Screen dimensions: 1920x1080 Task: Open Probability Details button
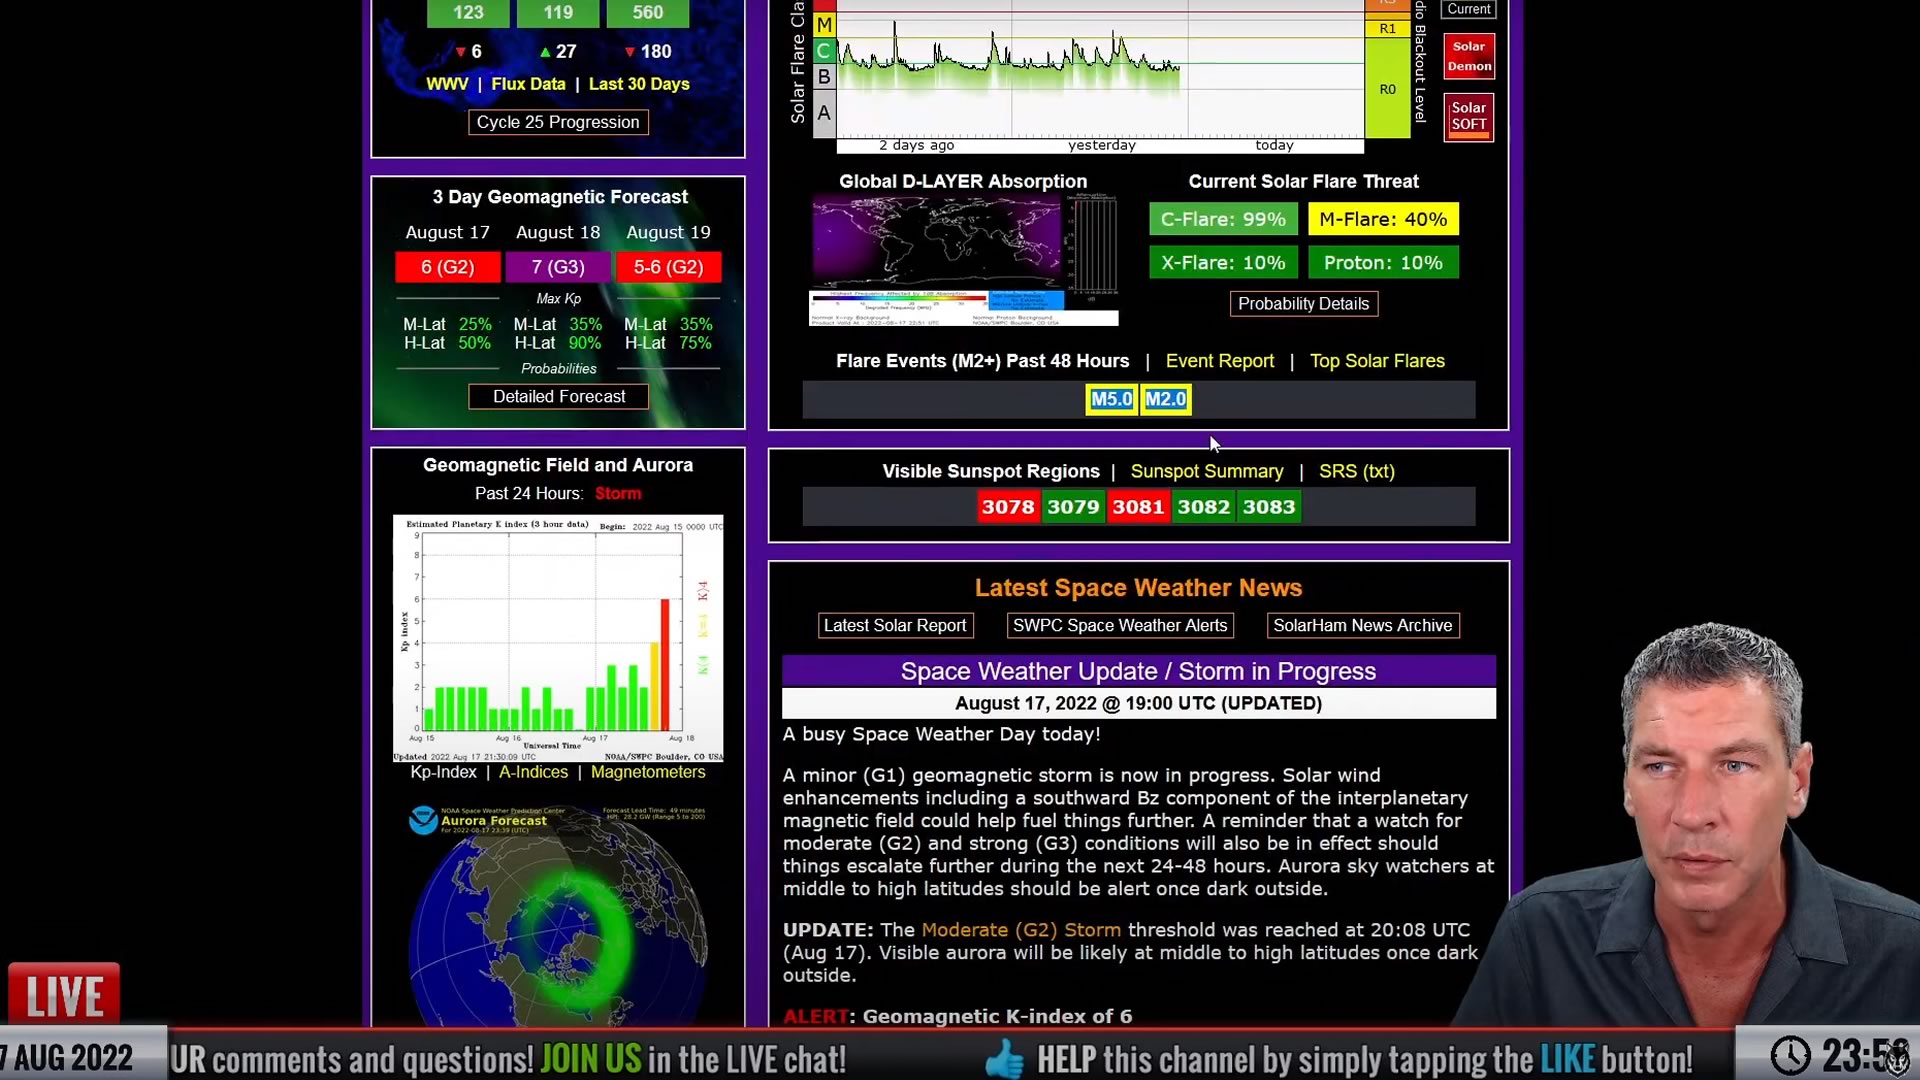tap(1303, 304)
